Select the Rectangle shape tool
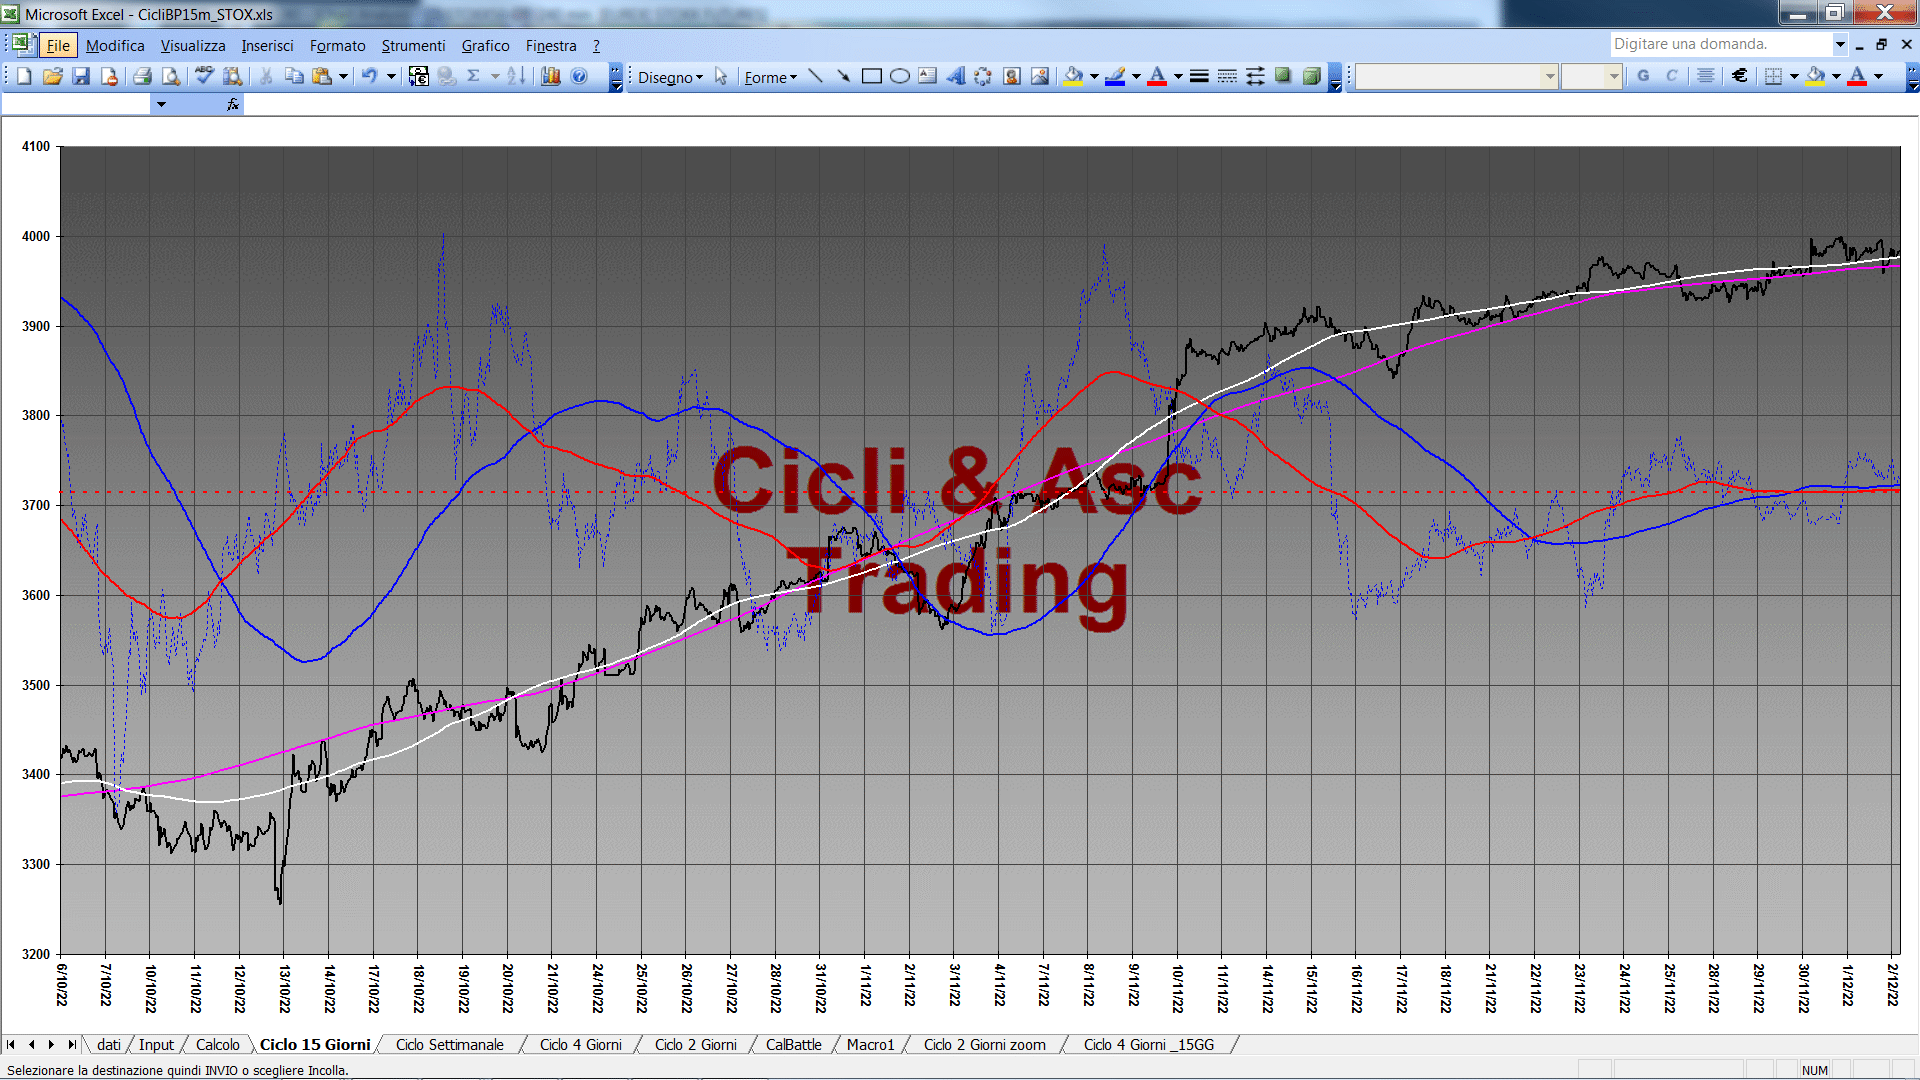Image resolution: width=1920 pixels, height=1080 pixels. click(871, 76)
